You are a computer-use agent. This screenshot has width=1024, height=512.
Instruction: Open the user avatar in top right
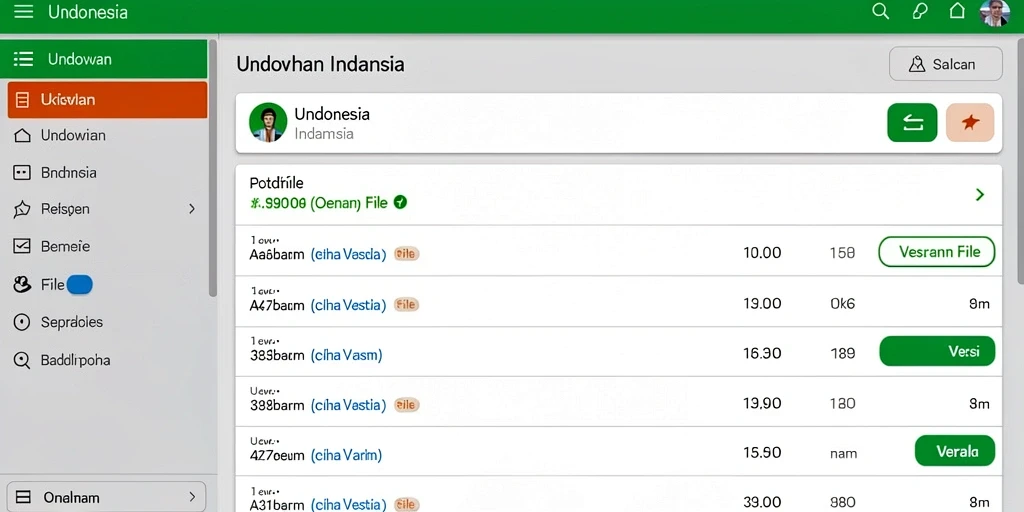point(995,12)
